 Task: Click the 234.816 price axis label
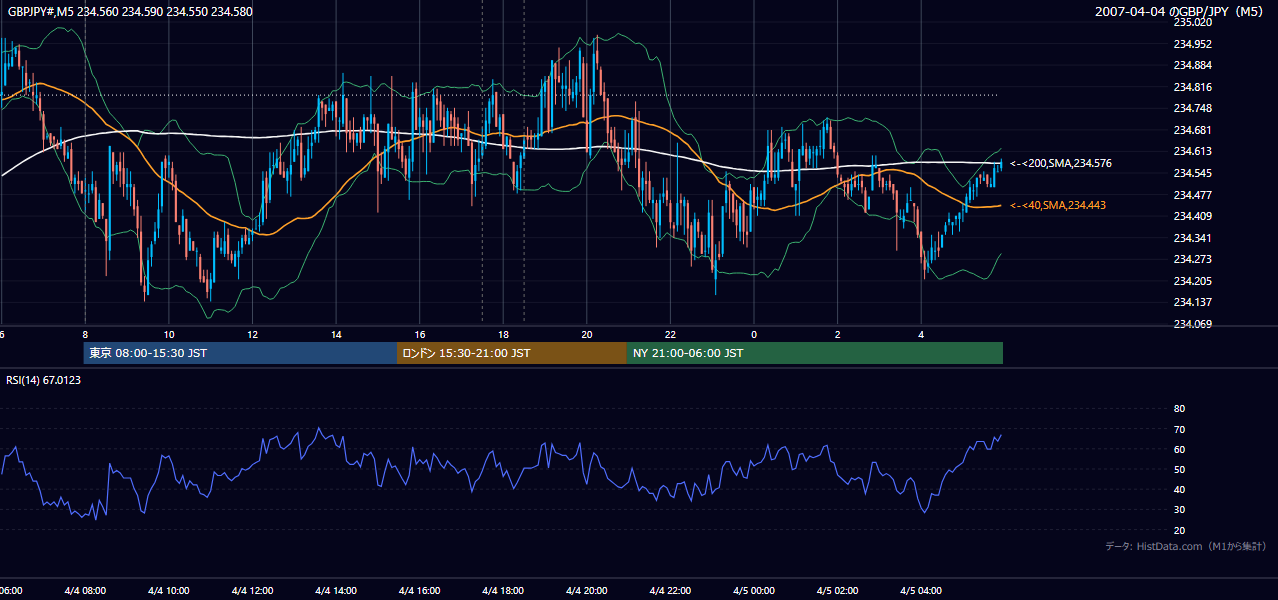coord(1193,87)
